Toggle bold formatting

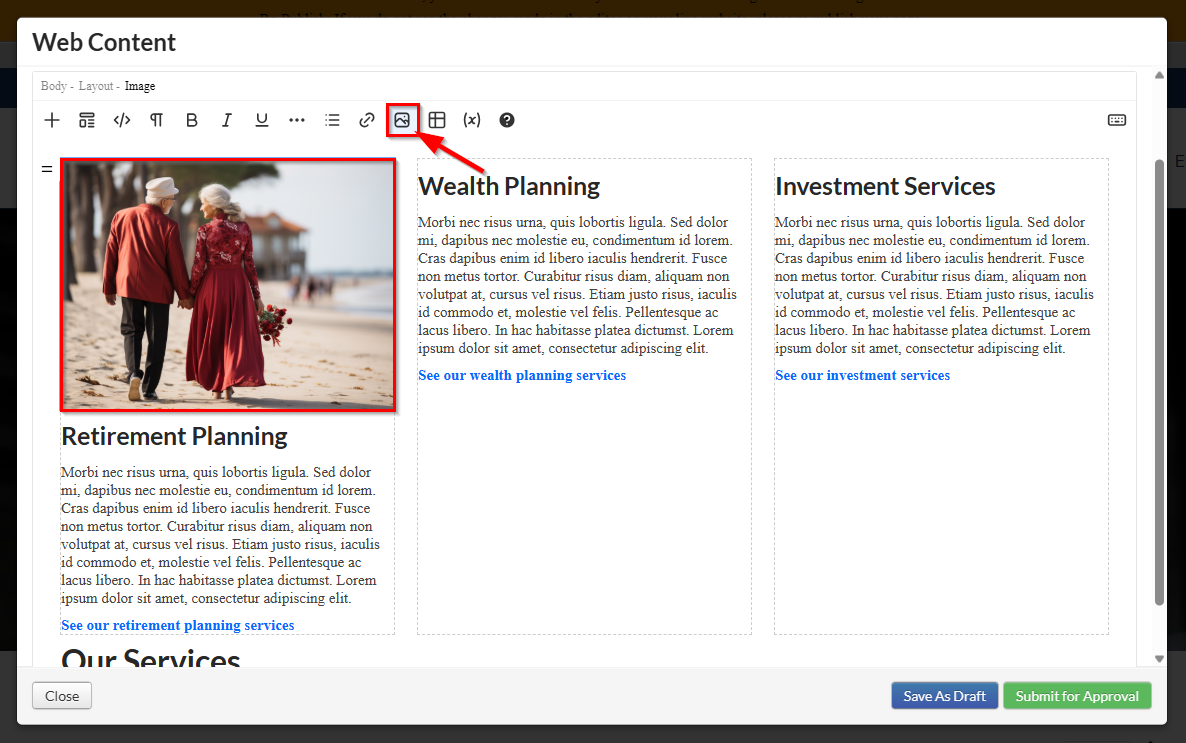[191, 120]
